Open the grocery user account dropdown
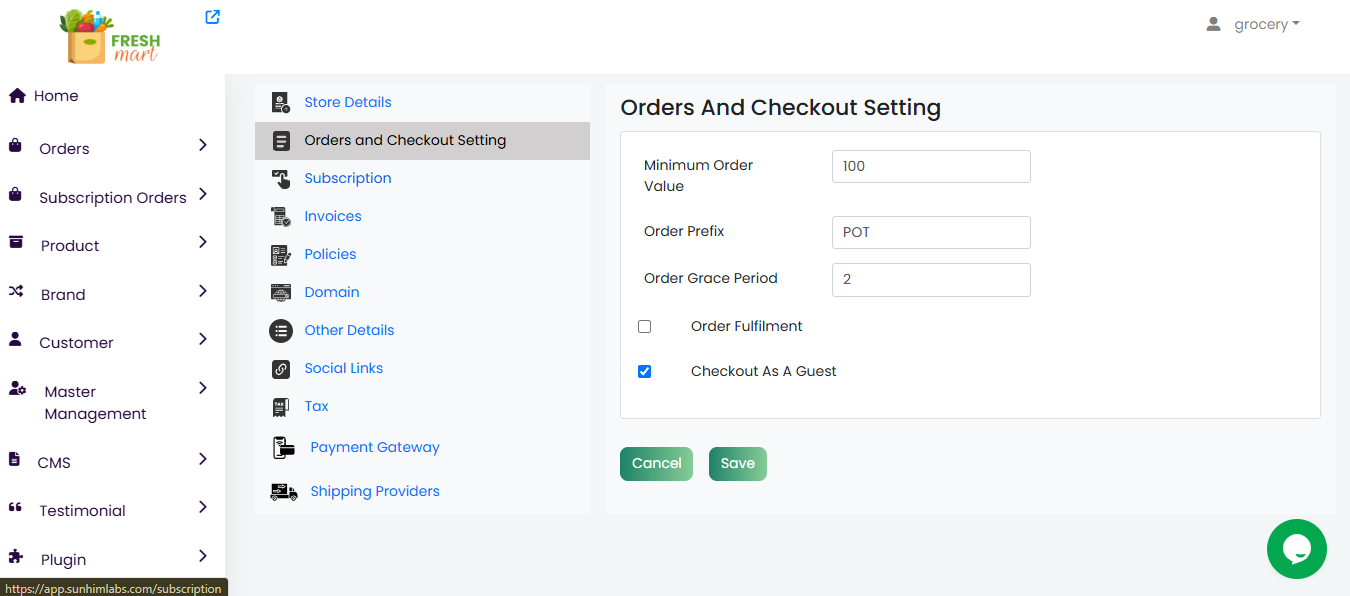This screenshot has width=1350, height=596. 1254,24
